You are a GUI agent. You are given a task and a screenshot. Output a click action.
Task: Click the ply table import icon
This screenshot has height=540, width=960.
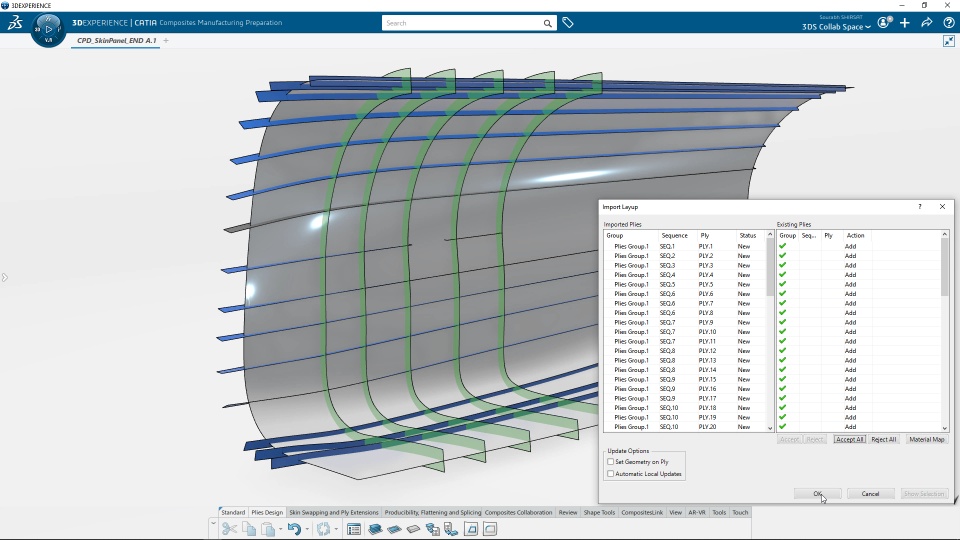(x=433, y=529)
